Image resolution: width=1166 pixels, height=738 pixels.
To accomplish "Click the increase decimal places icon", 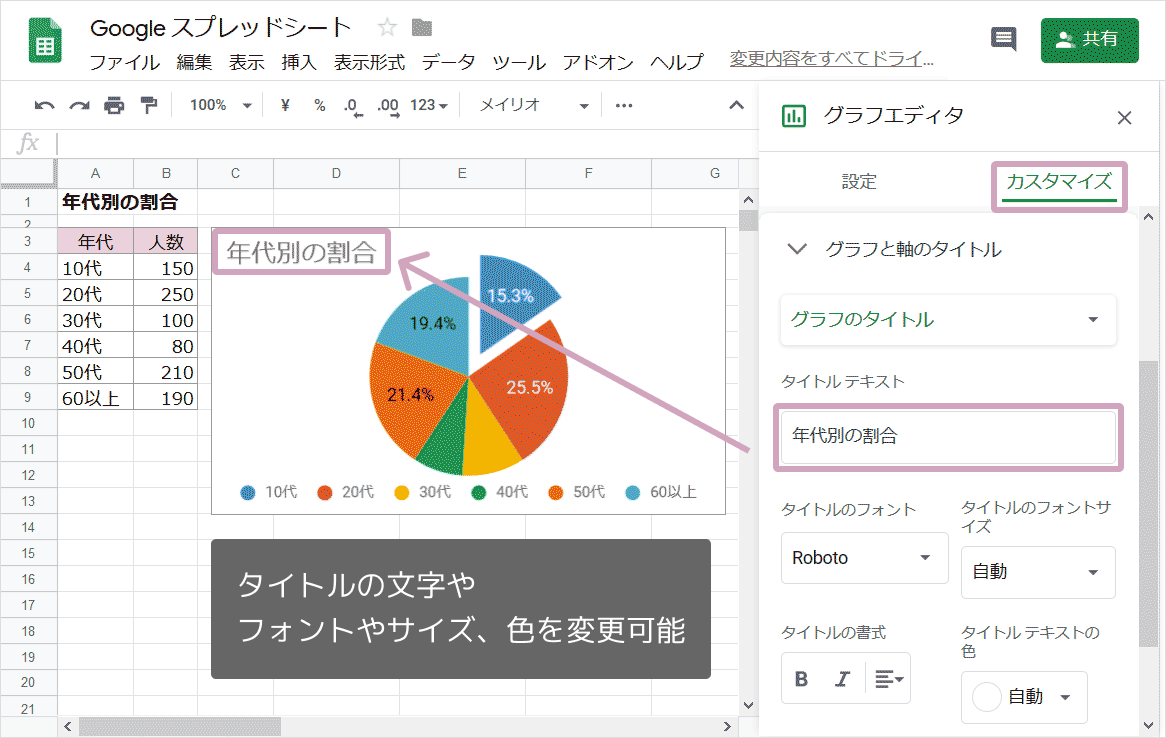I will click(388, 105).
